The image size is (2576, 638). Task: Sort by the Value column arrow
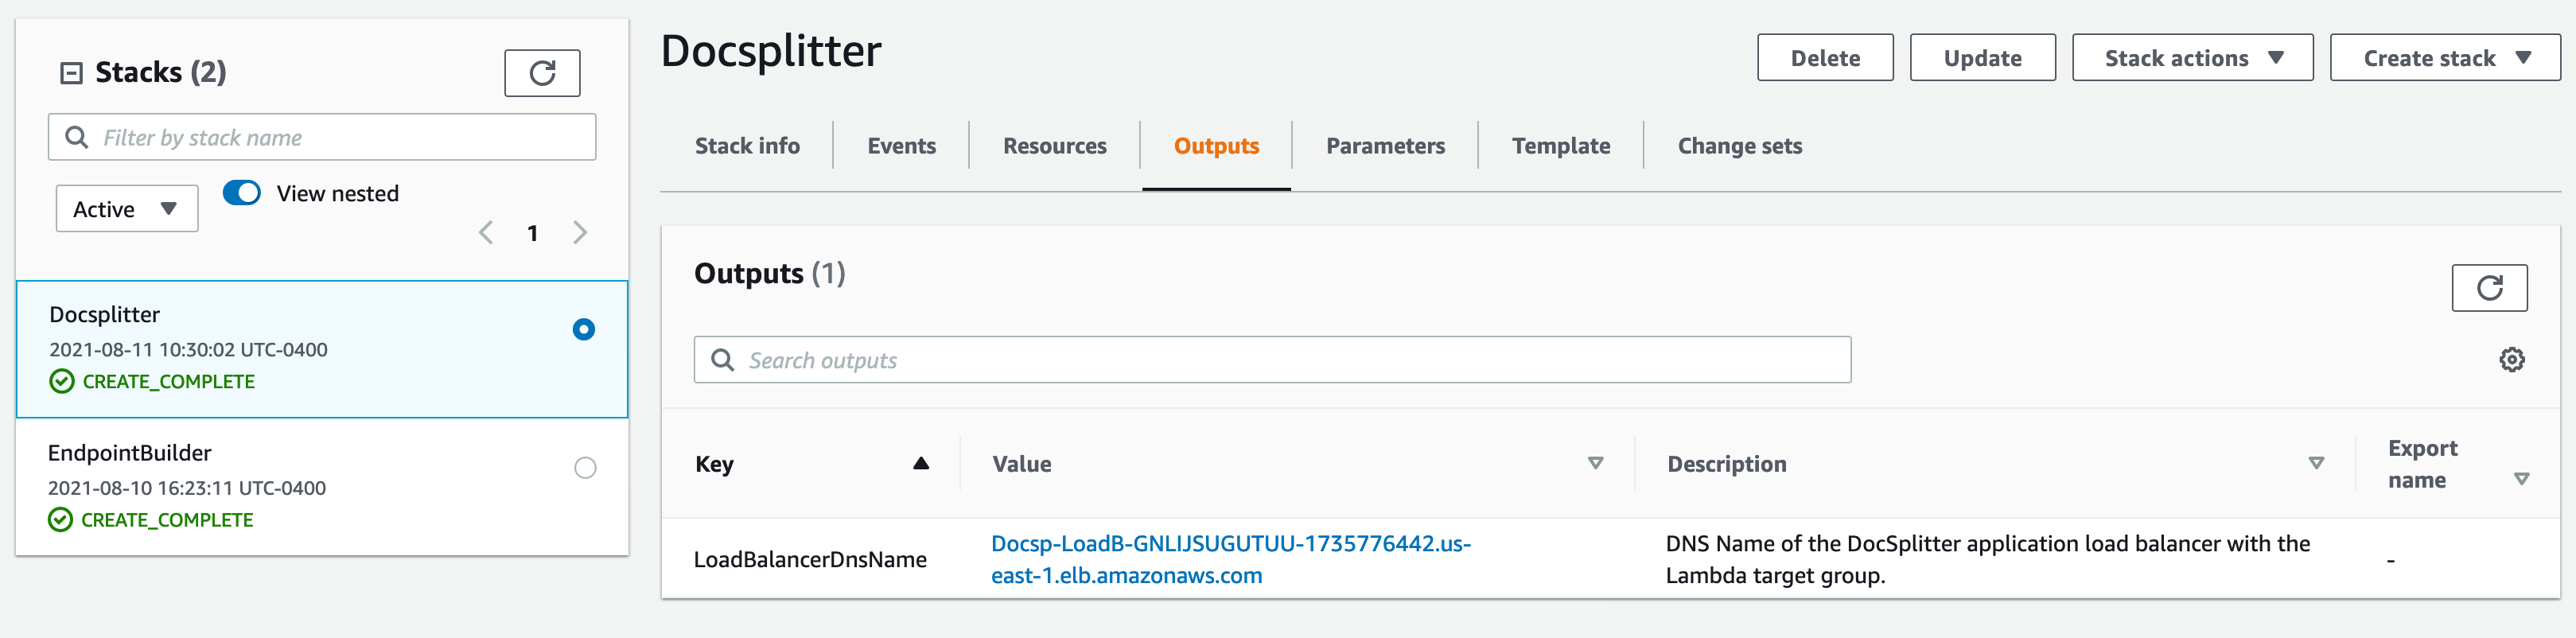tap(1596, 463)
